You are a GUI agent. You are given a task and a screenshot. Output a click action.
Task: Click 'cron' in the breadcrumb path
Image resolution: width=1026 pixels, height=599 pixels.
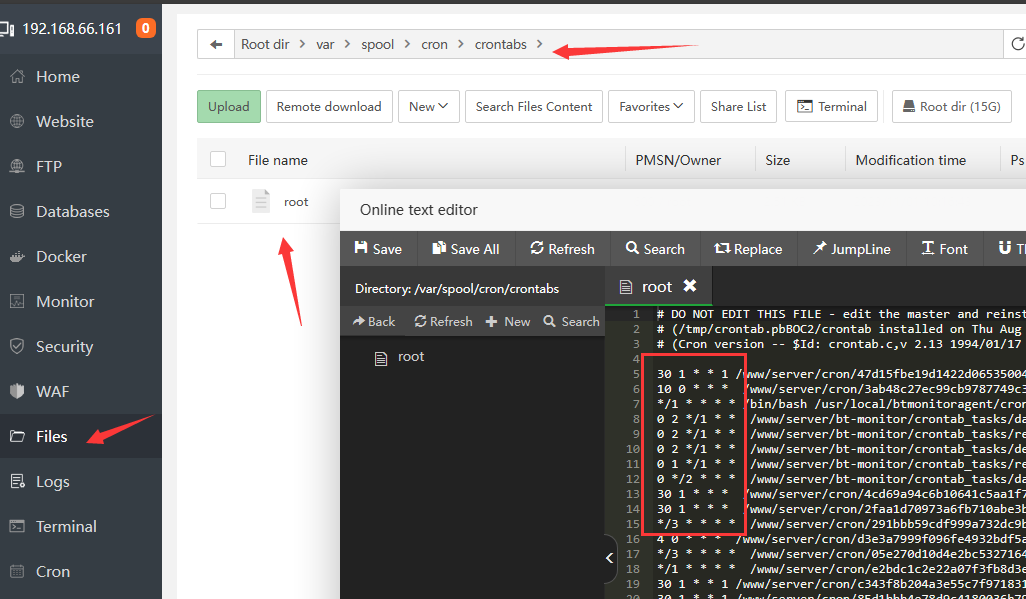pyautogui.click(x=434, y=45)
